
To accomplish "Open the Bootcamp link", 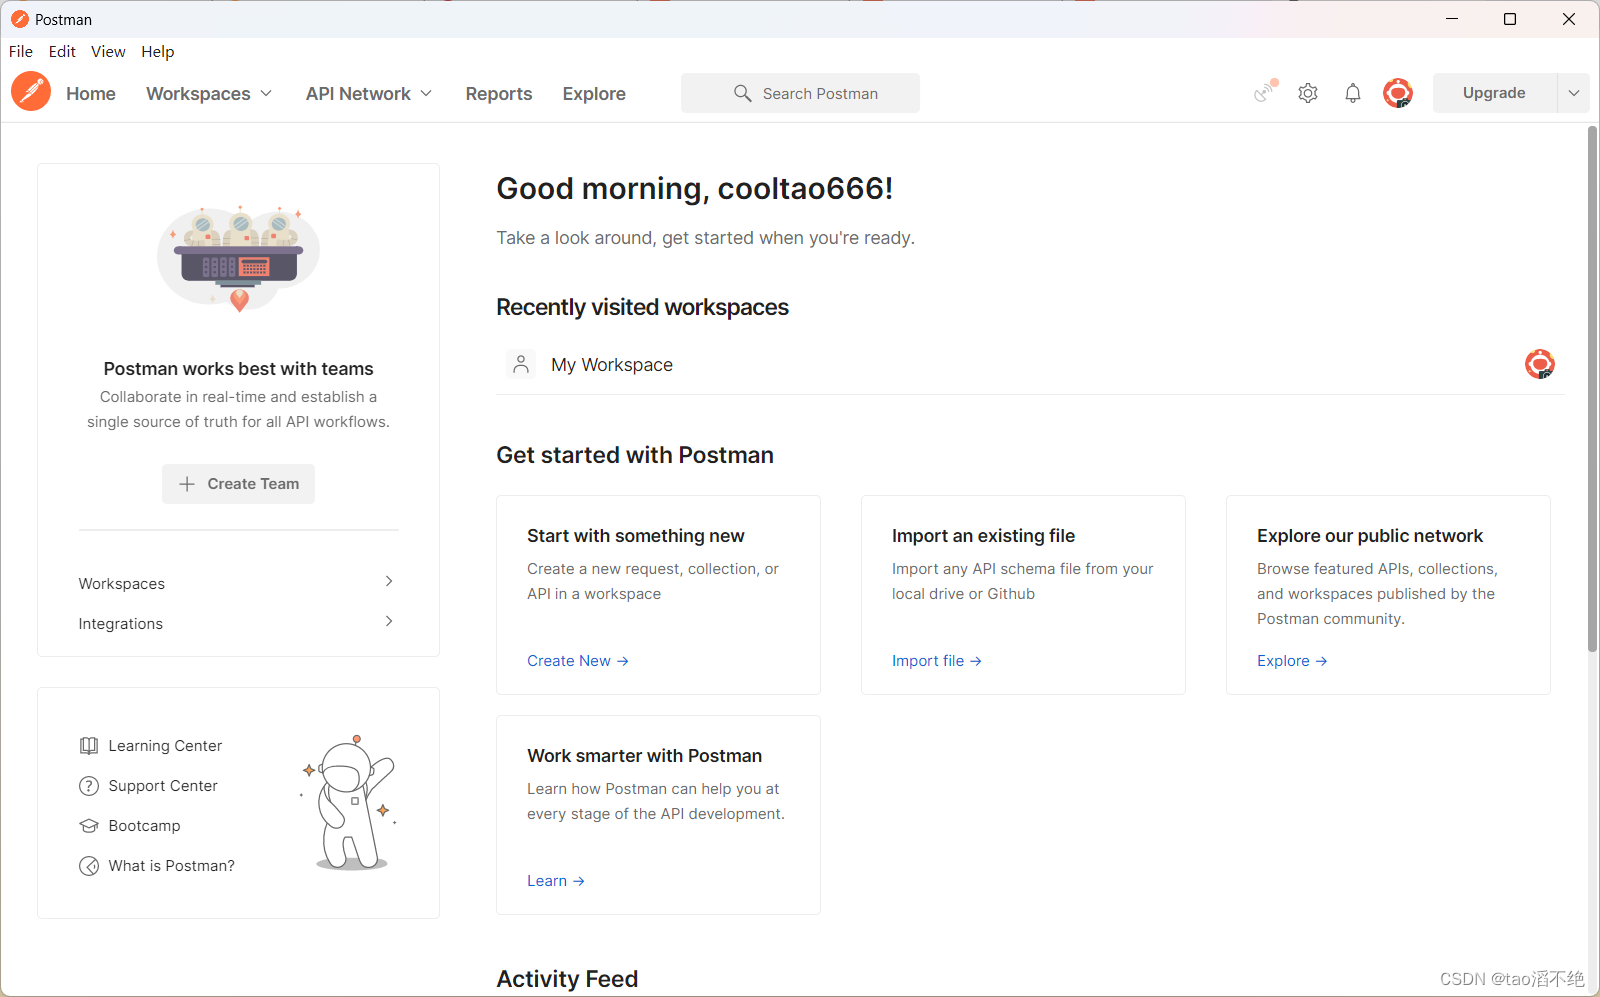I will [x=145, y=826].
